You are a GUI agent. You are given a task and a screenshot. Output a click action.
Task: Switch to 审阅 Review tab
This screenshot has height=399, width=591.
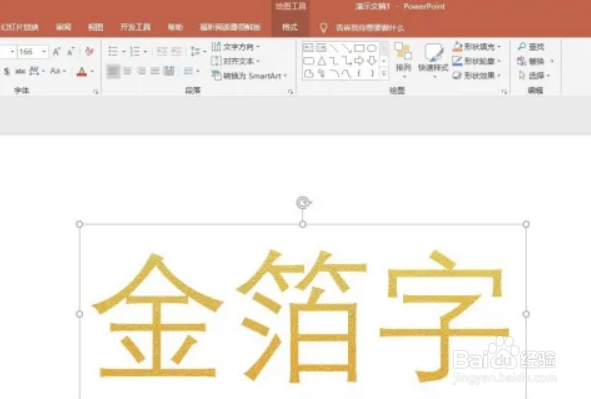[x=63, y=27]
